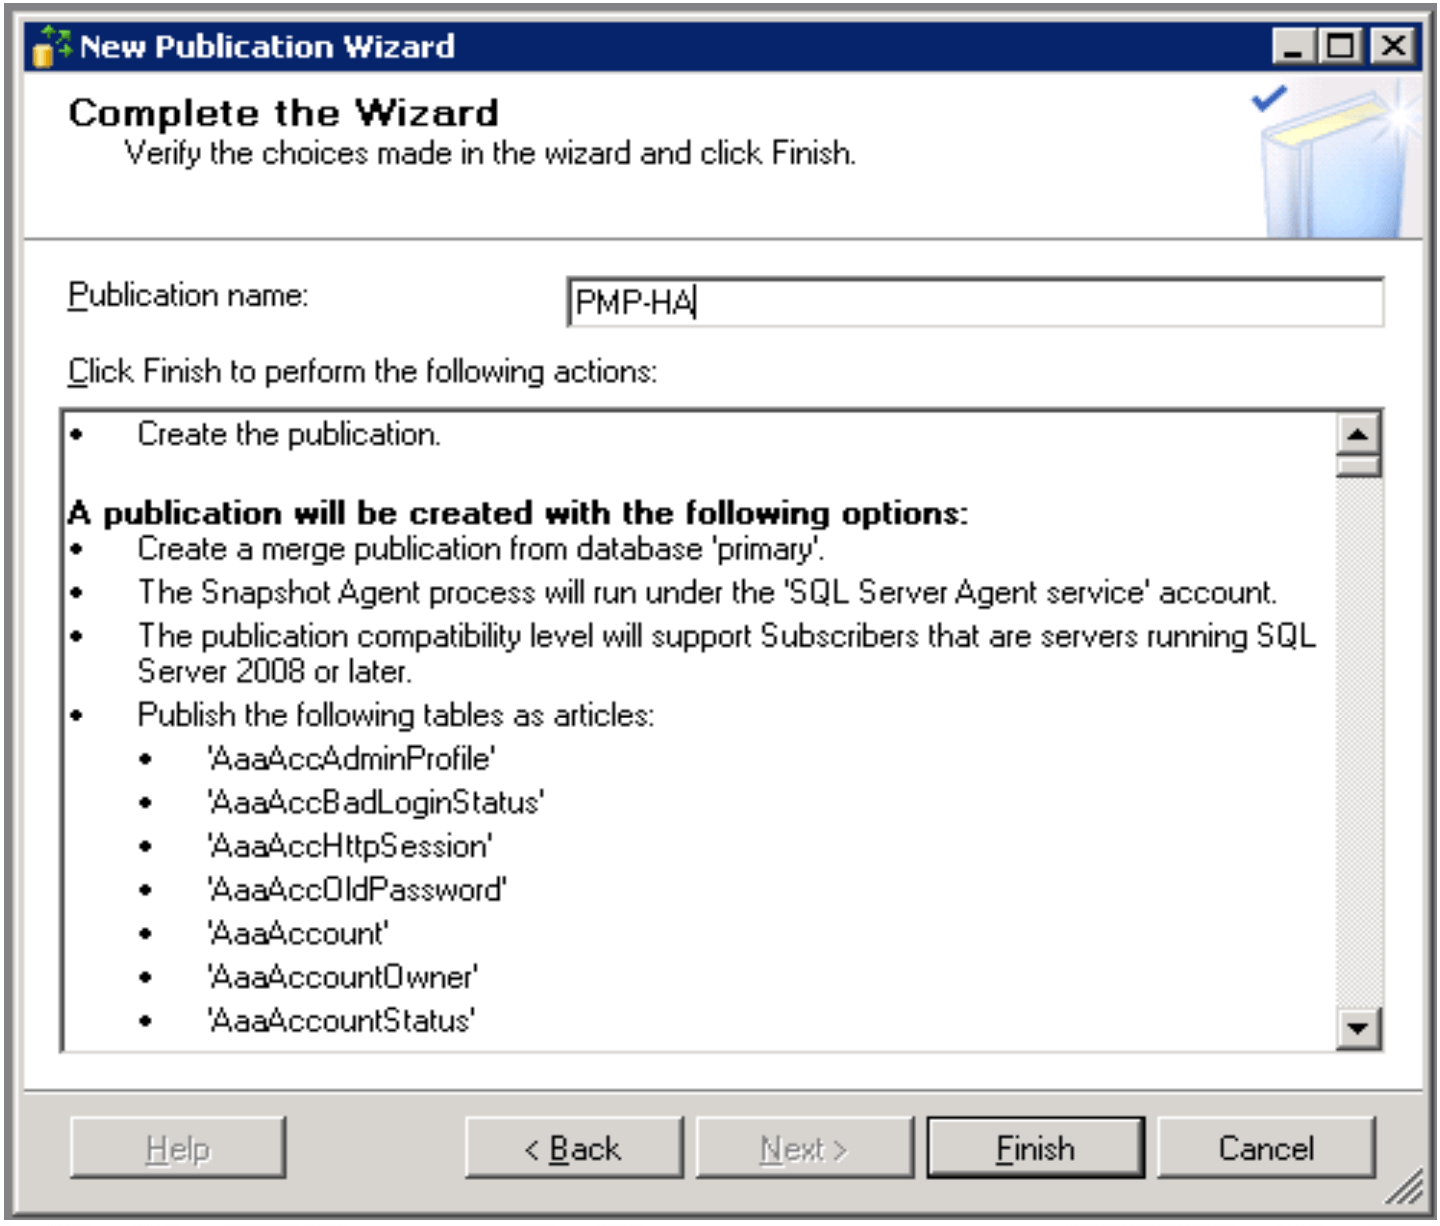
Task: Click the 'Create the publication.' action line
Action: point(289,434)
